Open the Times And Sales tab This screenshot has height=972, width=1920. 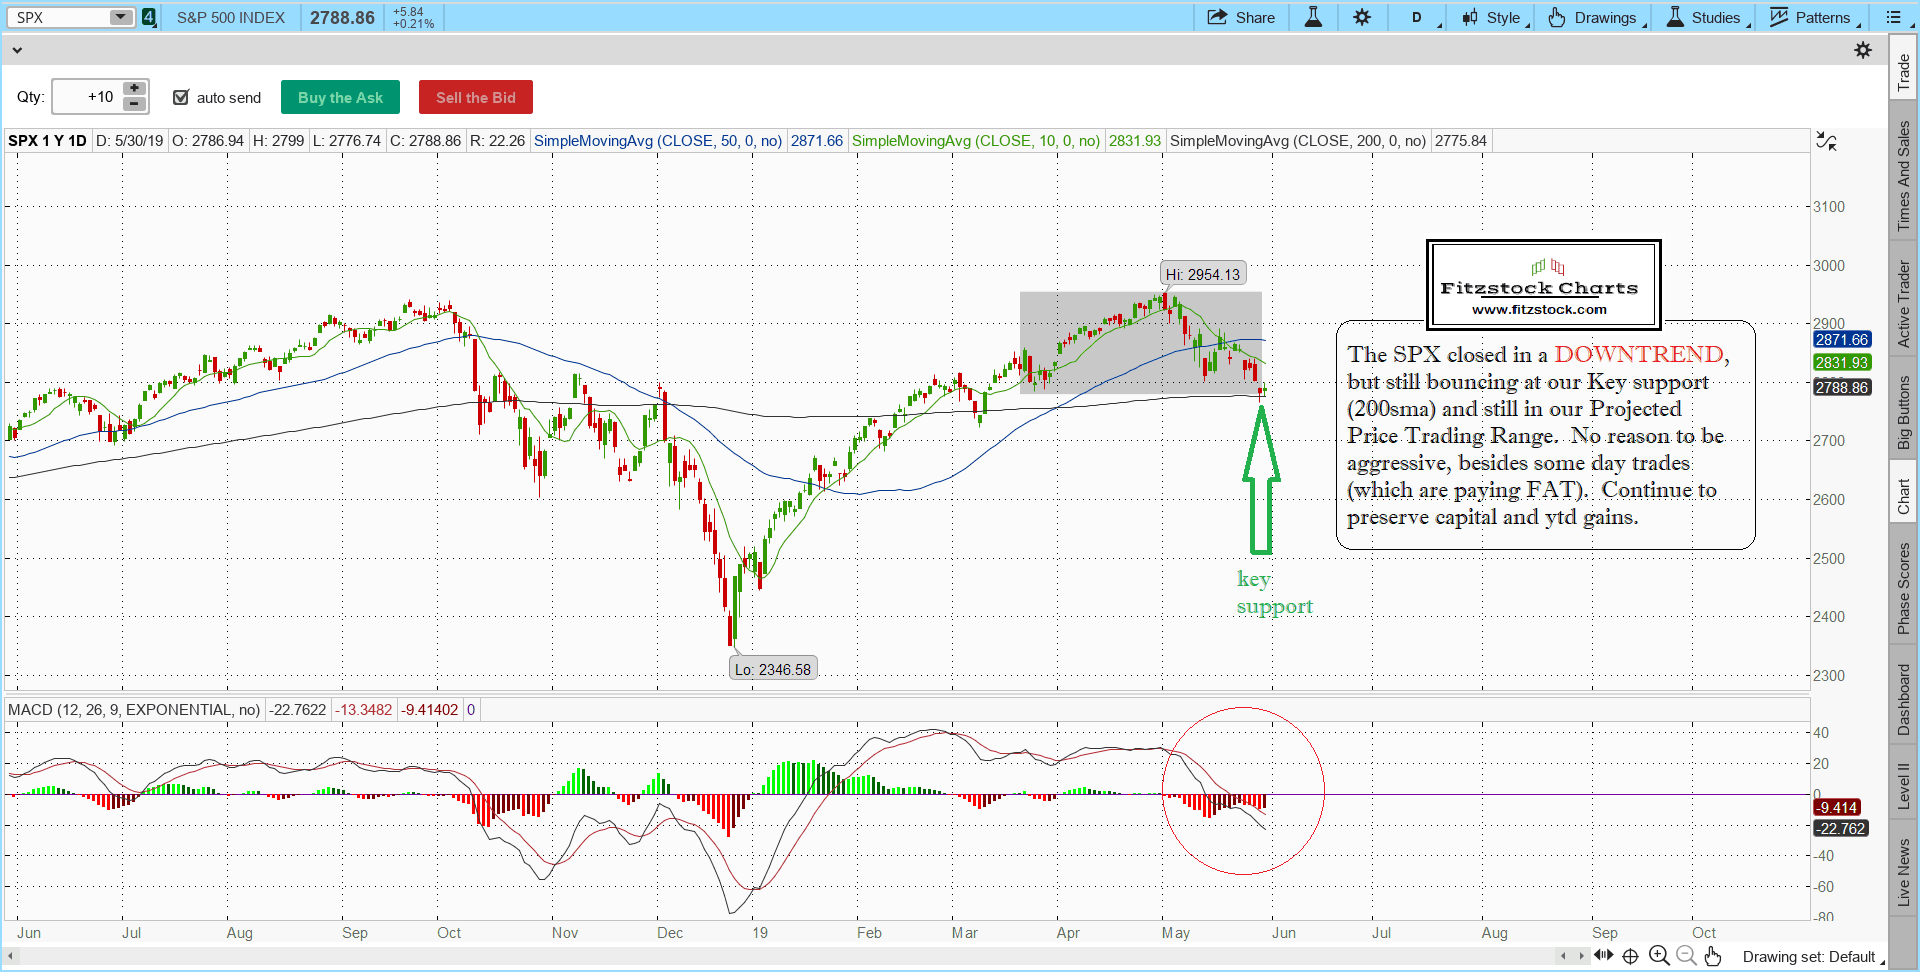tap(1904, 176)
